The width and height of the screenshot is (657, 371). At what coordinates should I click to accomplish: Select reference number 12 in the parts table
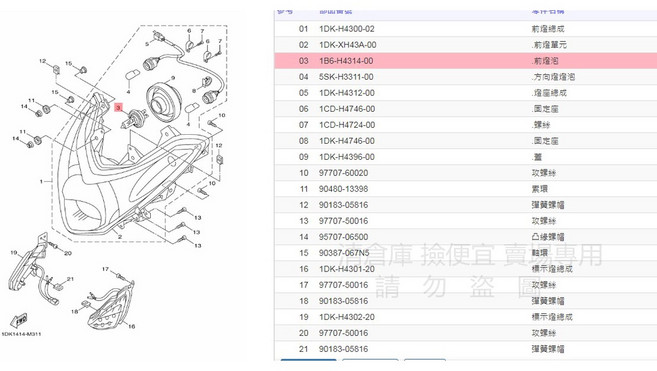304,205
